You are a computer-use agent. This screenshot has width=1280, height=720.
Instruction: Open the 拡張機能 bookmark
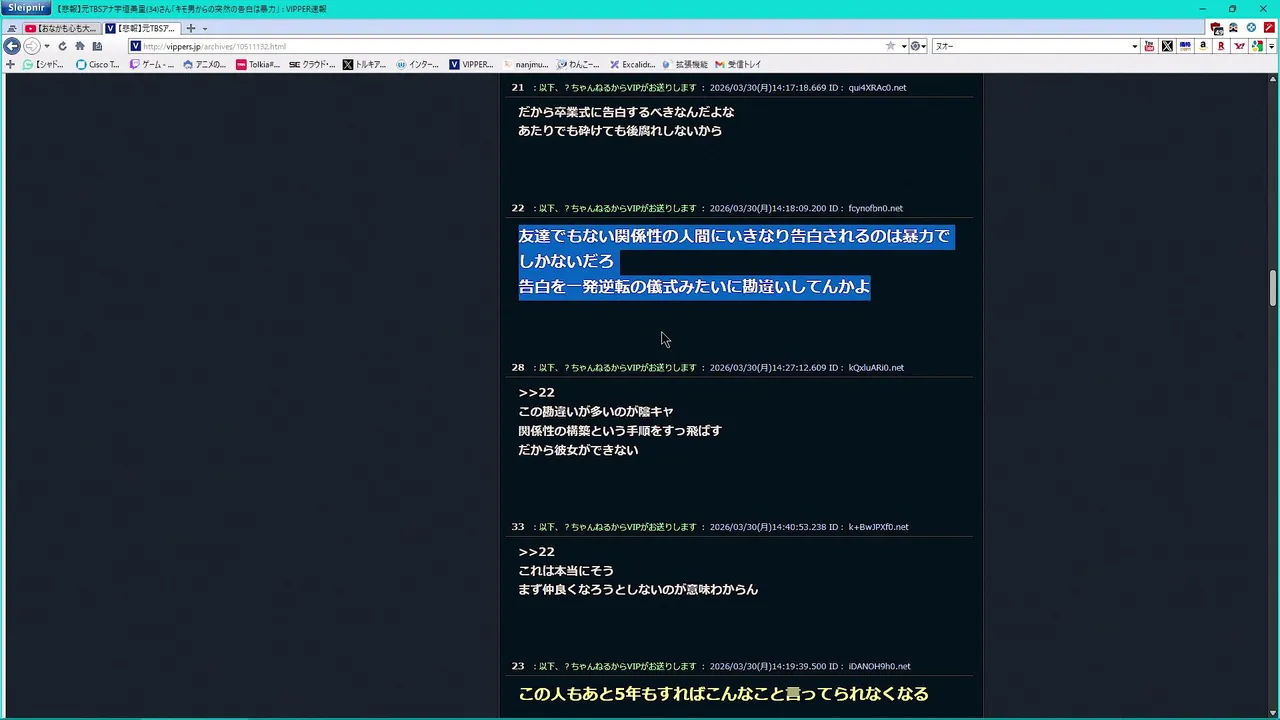(685, 64)
